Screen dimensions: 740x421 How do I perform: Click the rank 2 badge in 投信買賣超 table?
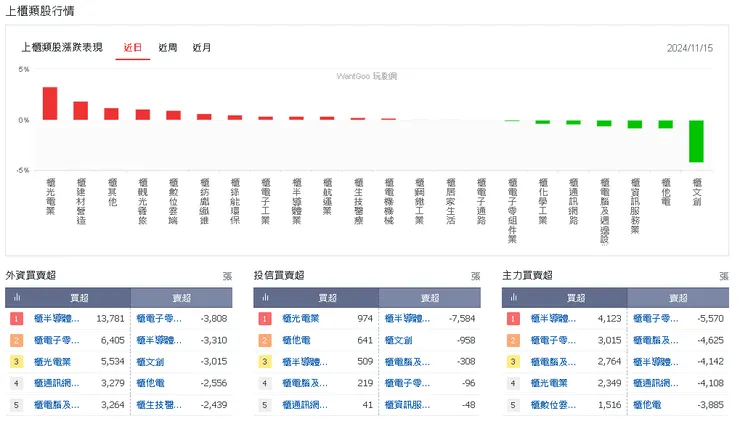(264, 340)
